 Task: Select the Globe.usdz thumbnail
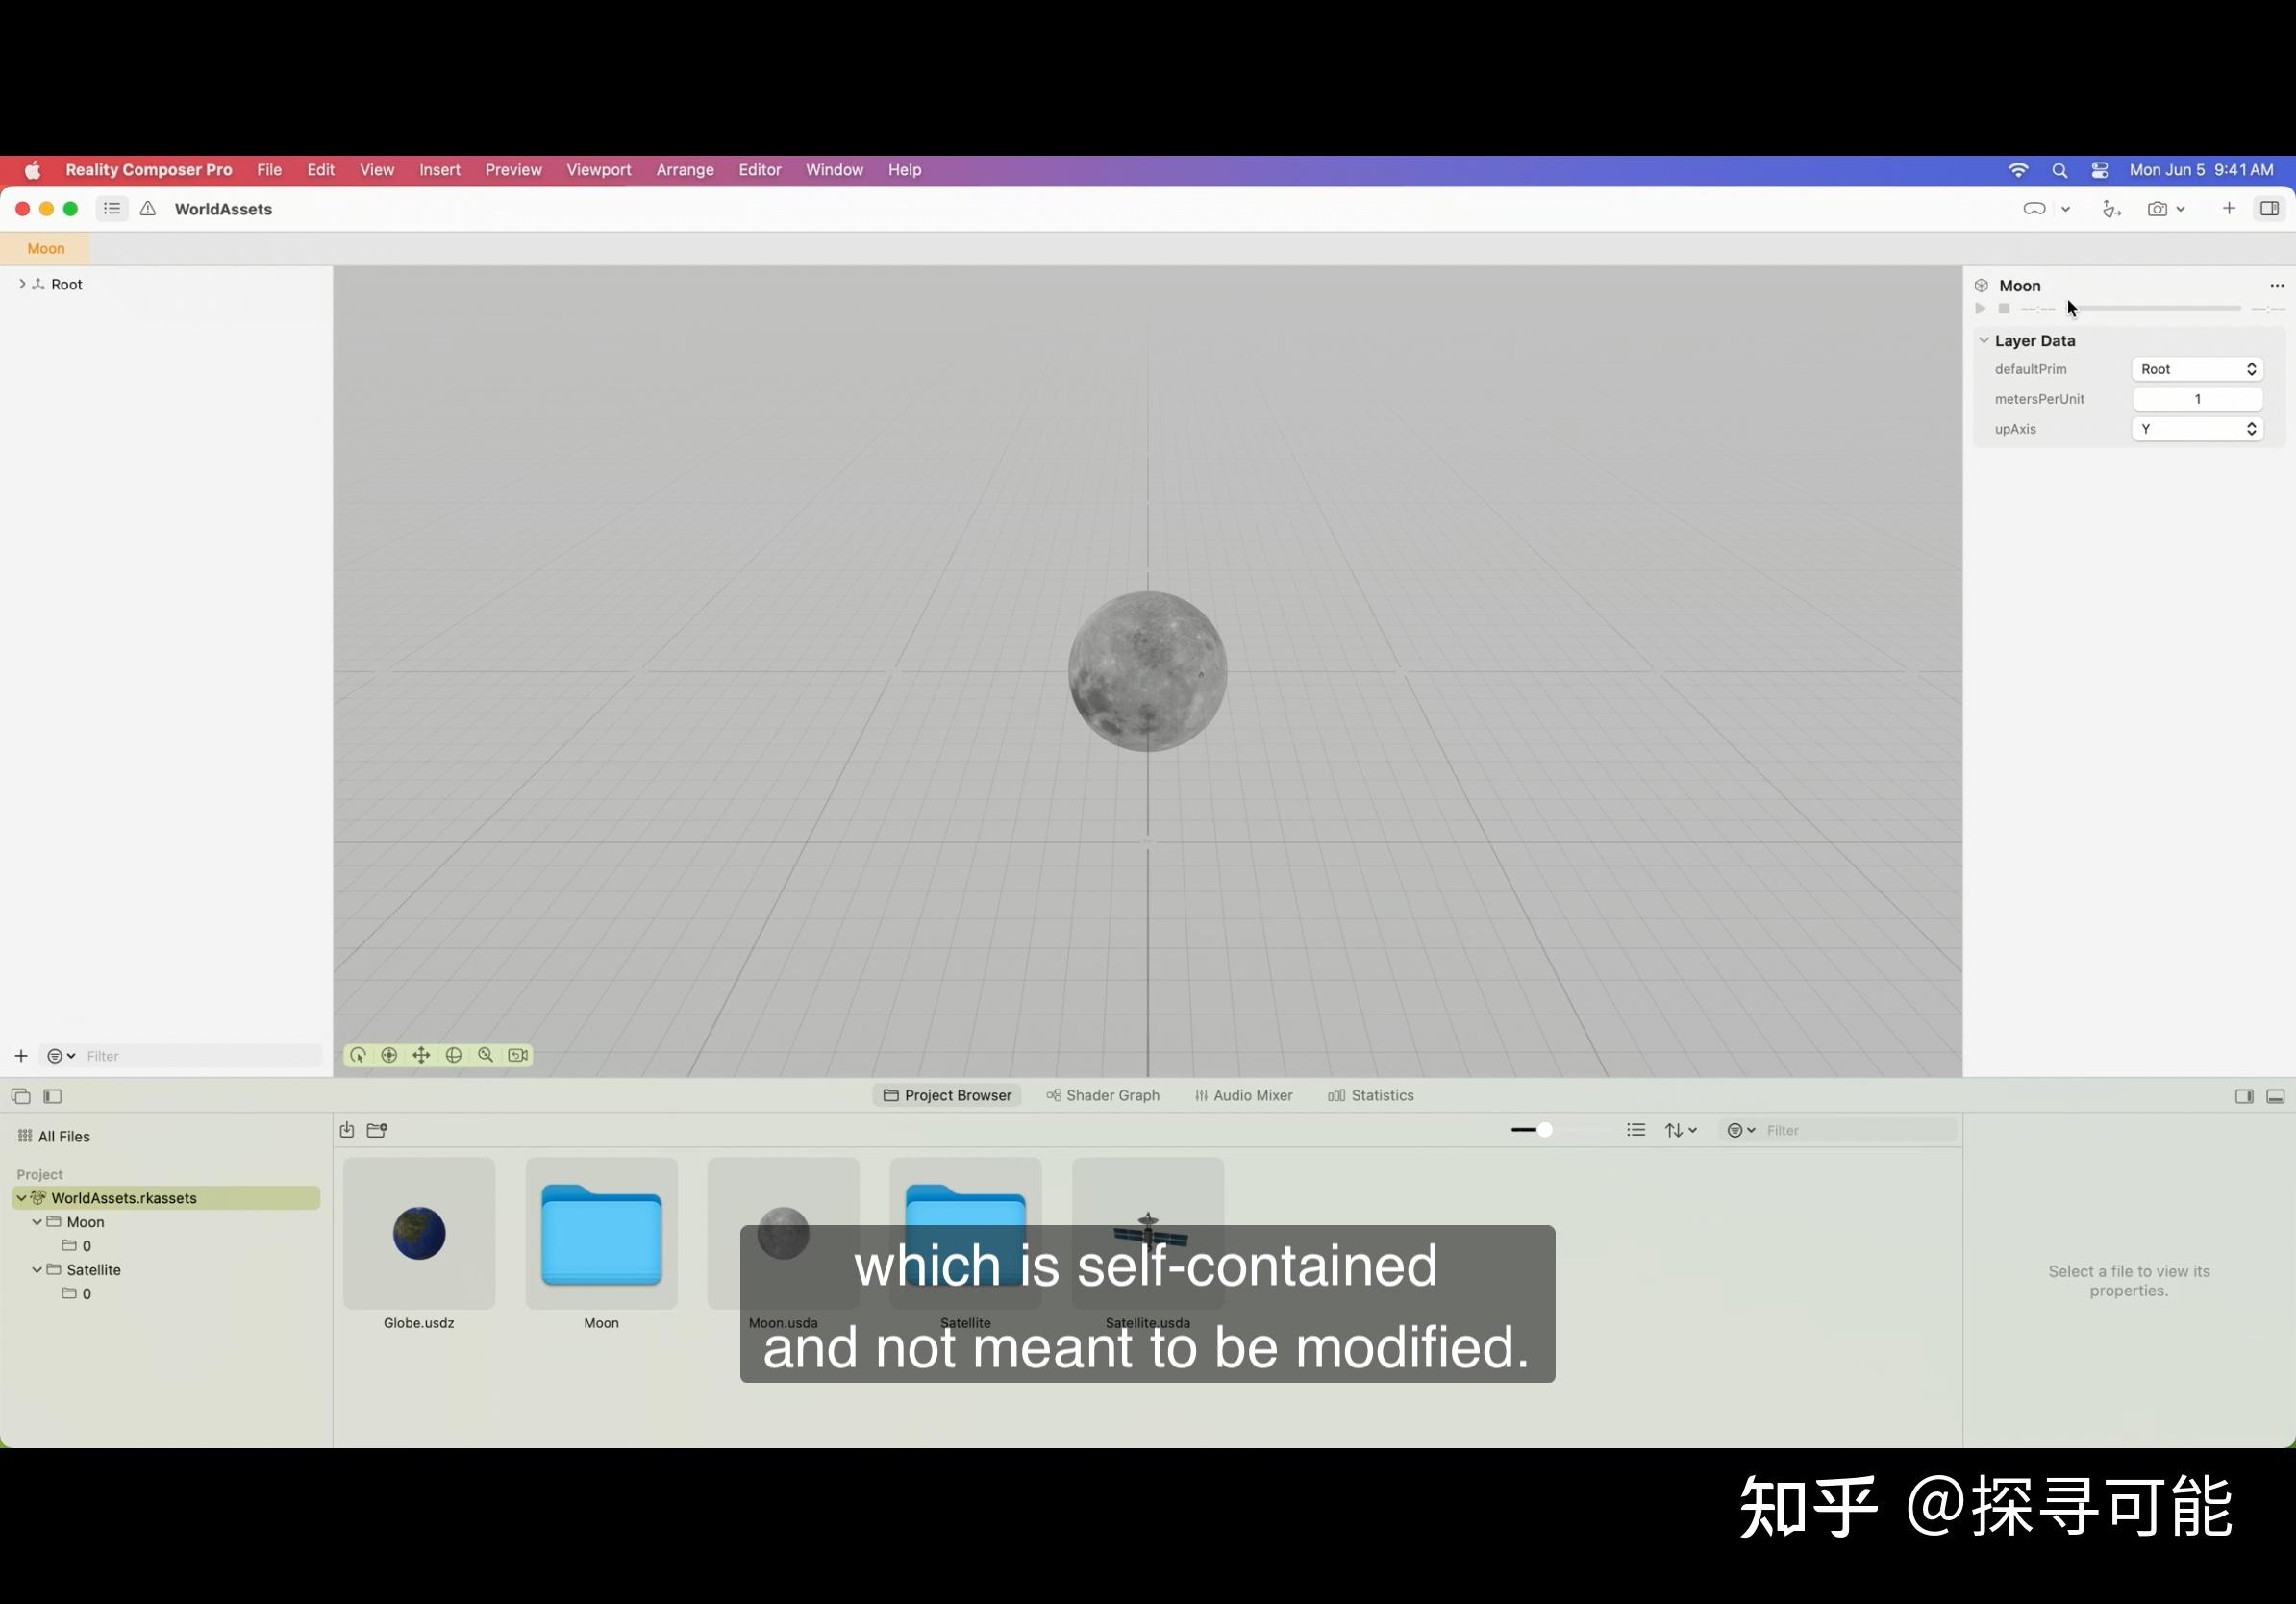418,1235
